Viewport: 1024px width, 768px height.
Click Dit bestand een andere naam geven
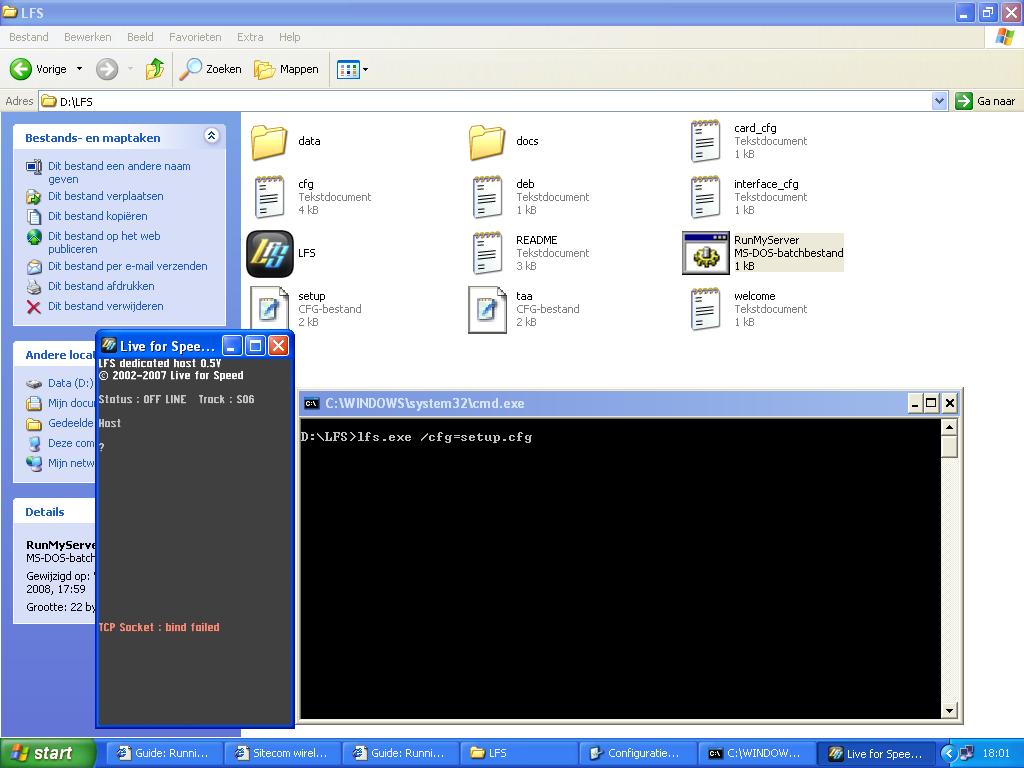119,172
